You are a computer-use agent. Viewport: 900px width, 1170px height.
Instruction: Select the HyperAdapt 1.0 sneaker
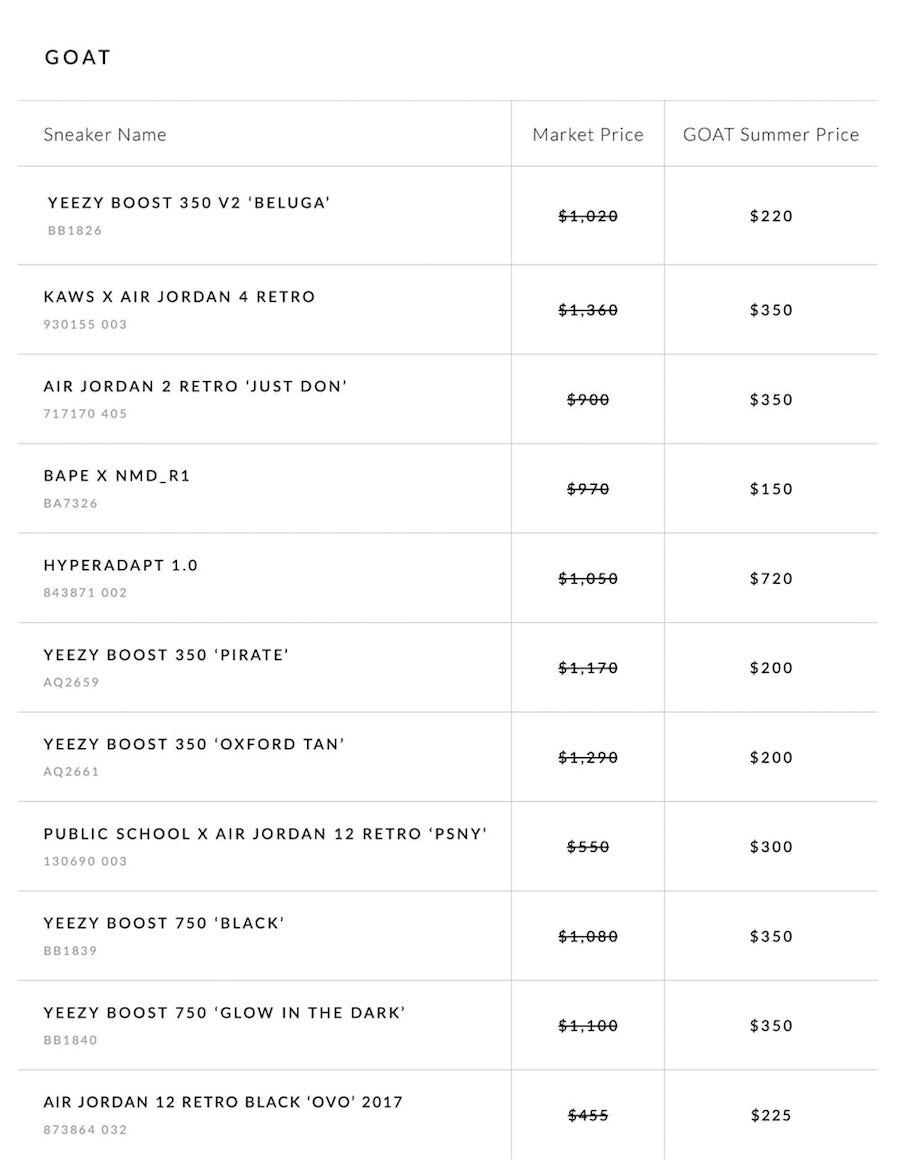coord(121,565)
